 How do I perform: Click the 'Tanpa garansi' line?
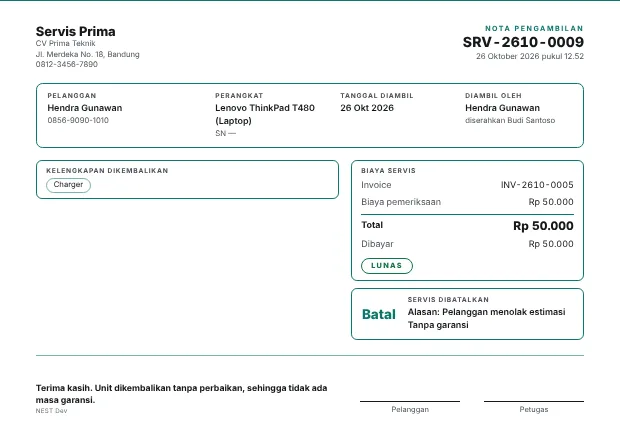pos(438,325)
